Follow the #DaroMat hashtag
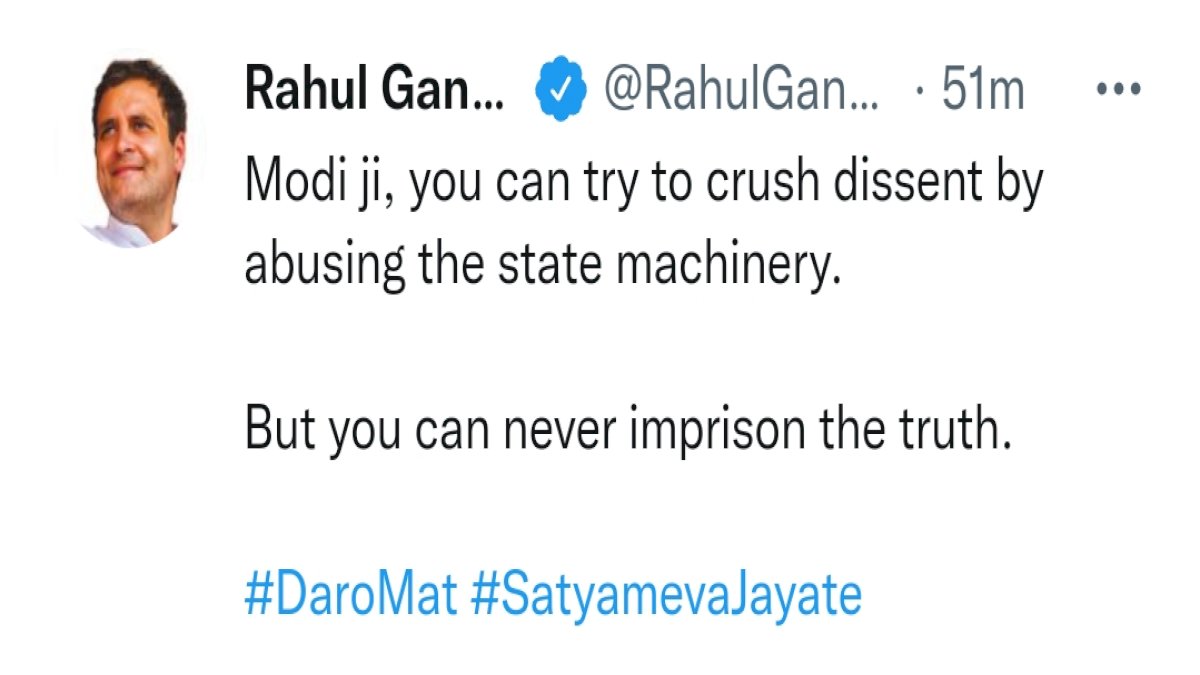The height and width of the screenshot is (675, 1200). (351, 597)
